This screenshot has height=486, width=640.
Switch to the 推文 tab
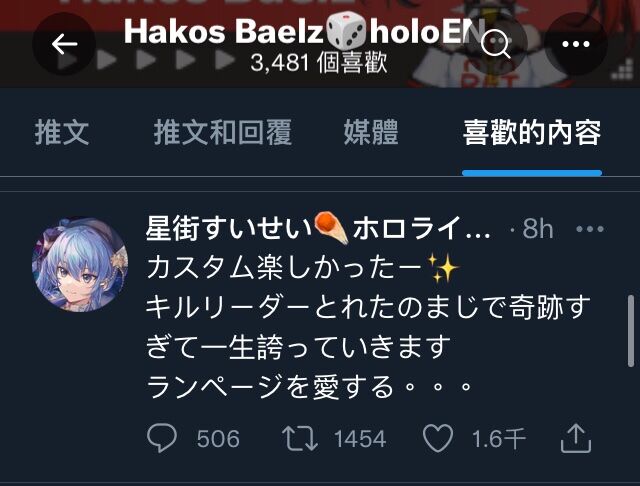coord(62,133)
